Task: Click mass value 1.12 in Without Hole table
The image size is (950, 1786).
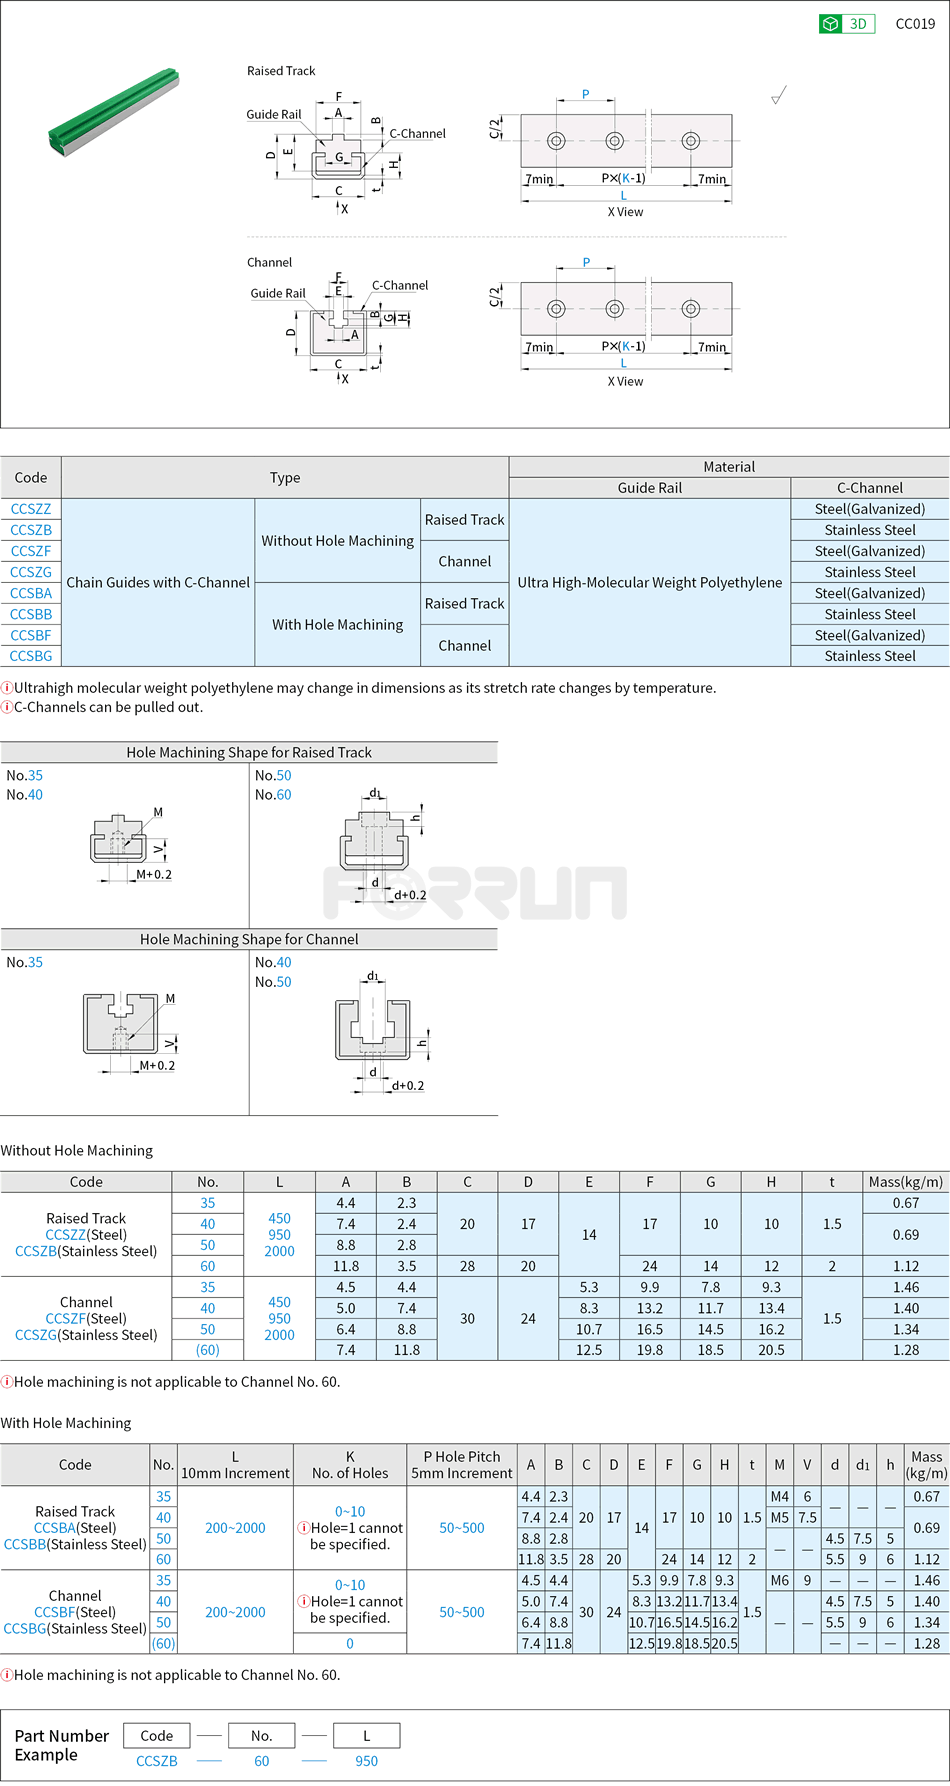Action: click(906, 1266)
